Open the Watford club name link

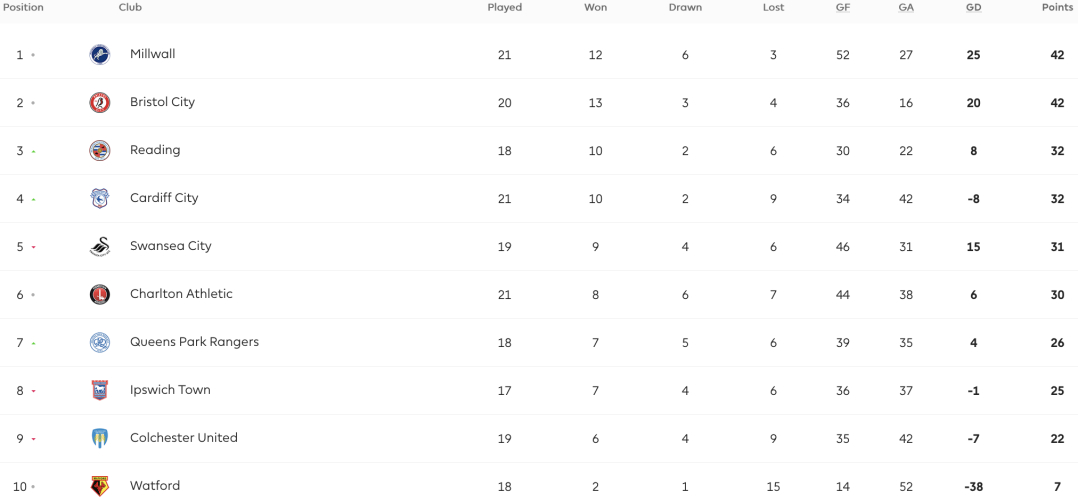(155, 486)
